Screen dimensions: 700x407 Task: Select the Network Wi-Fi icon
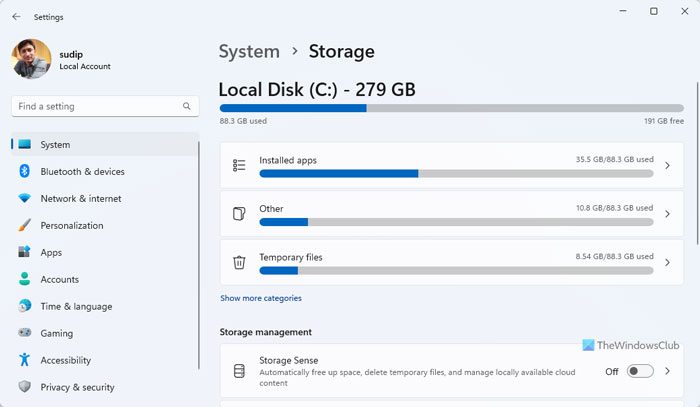coord(25,198)
